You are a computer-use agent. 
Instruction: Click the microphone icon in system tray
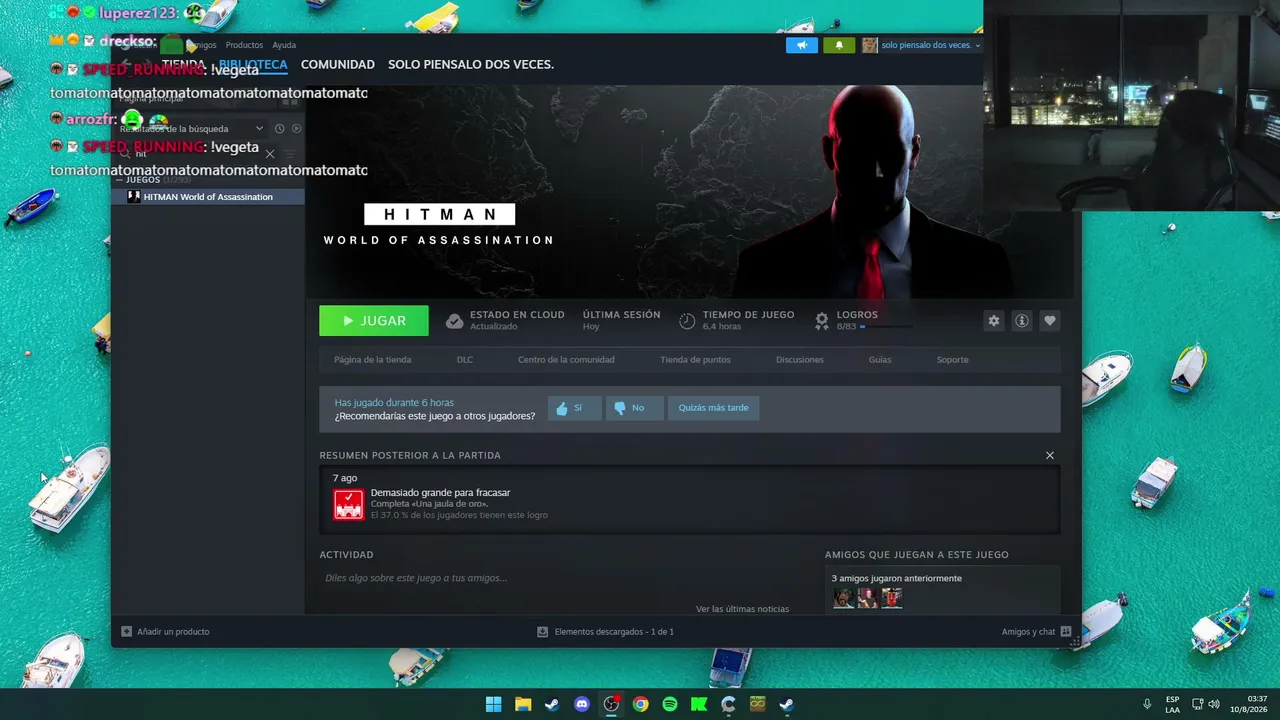(x=1147, y=704)
